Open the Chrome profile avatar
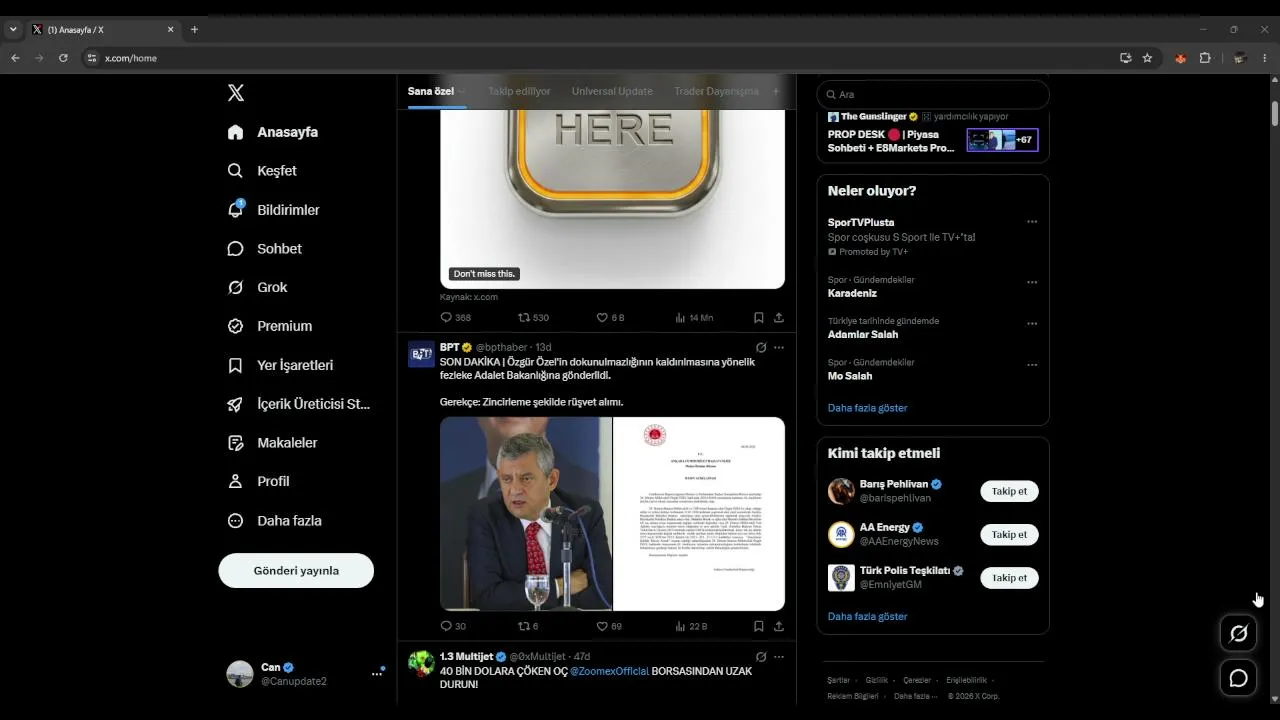 pyautogui.click(x=1240, y=58)
